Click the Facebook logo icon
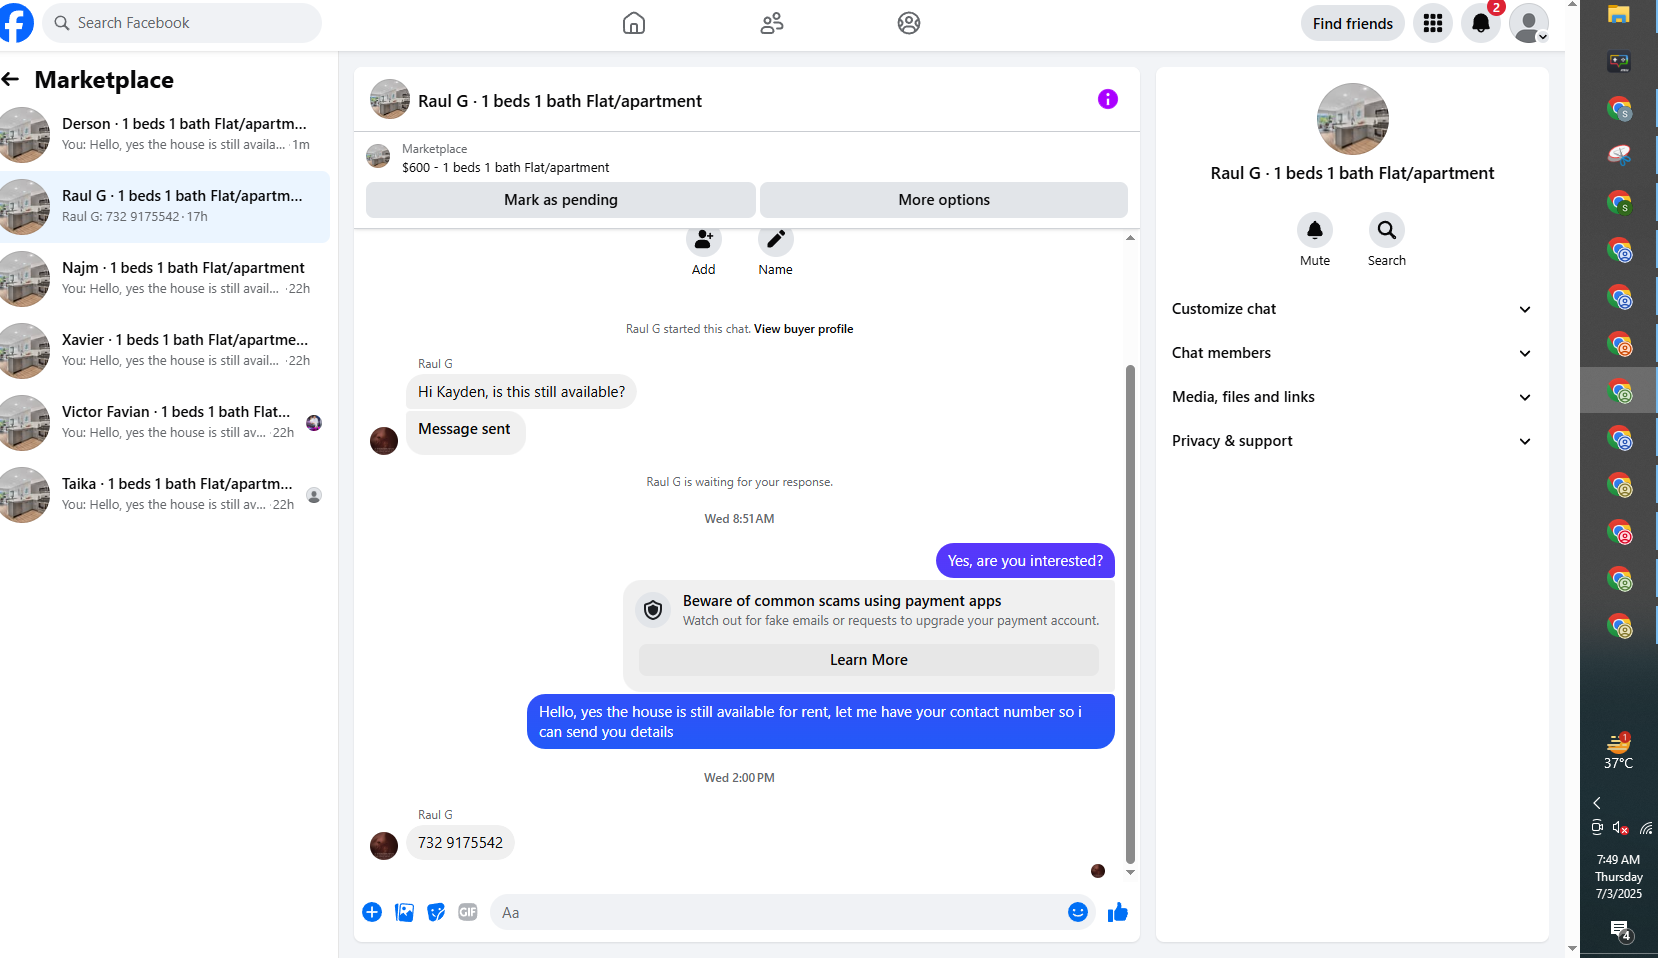The width and height of the screenshot is (1658, 958). coord(15,22)
